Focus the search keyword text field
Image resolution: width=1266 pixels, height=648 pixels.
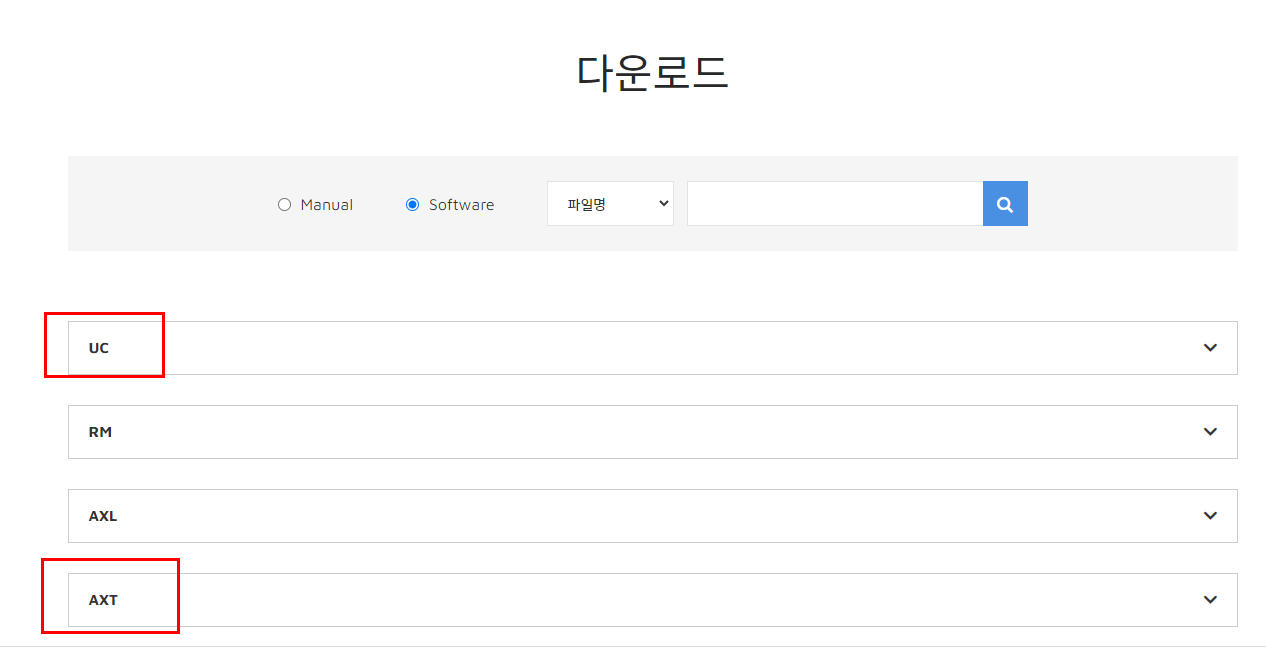click(834, 204)
